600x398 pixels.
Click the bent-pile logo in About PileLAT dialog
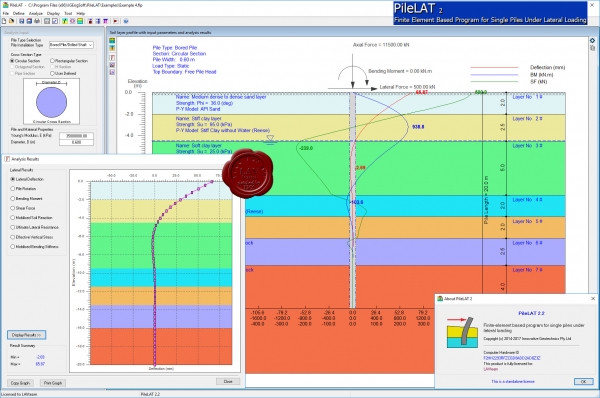(462, 332)
